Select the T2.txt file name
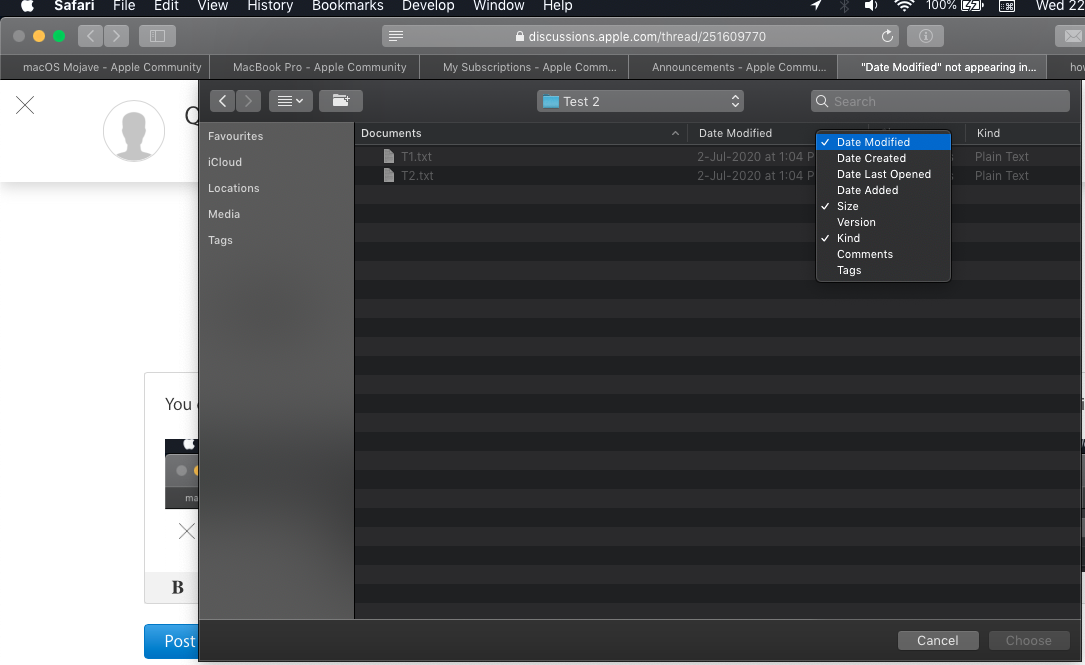The width and height of the screenshot is (1085, 665). (417, 176)
